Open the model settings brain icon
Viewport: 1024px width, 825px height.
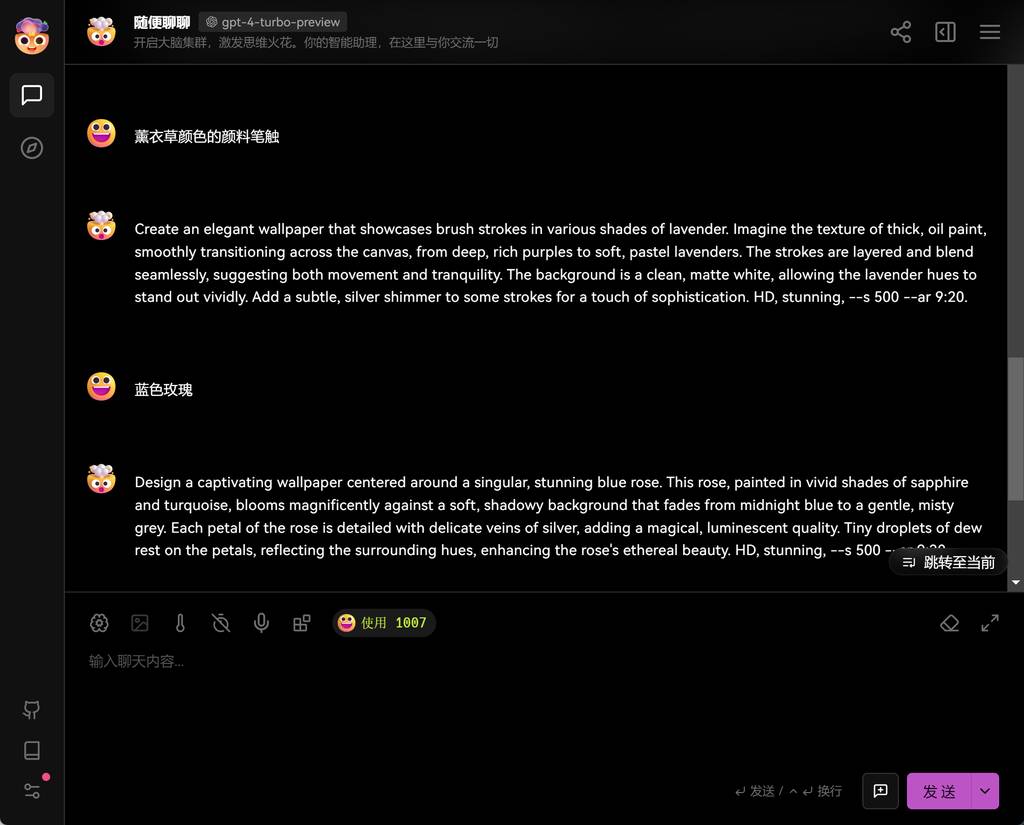99,623
